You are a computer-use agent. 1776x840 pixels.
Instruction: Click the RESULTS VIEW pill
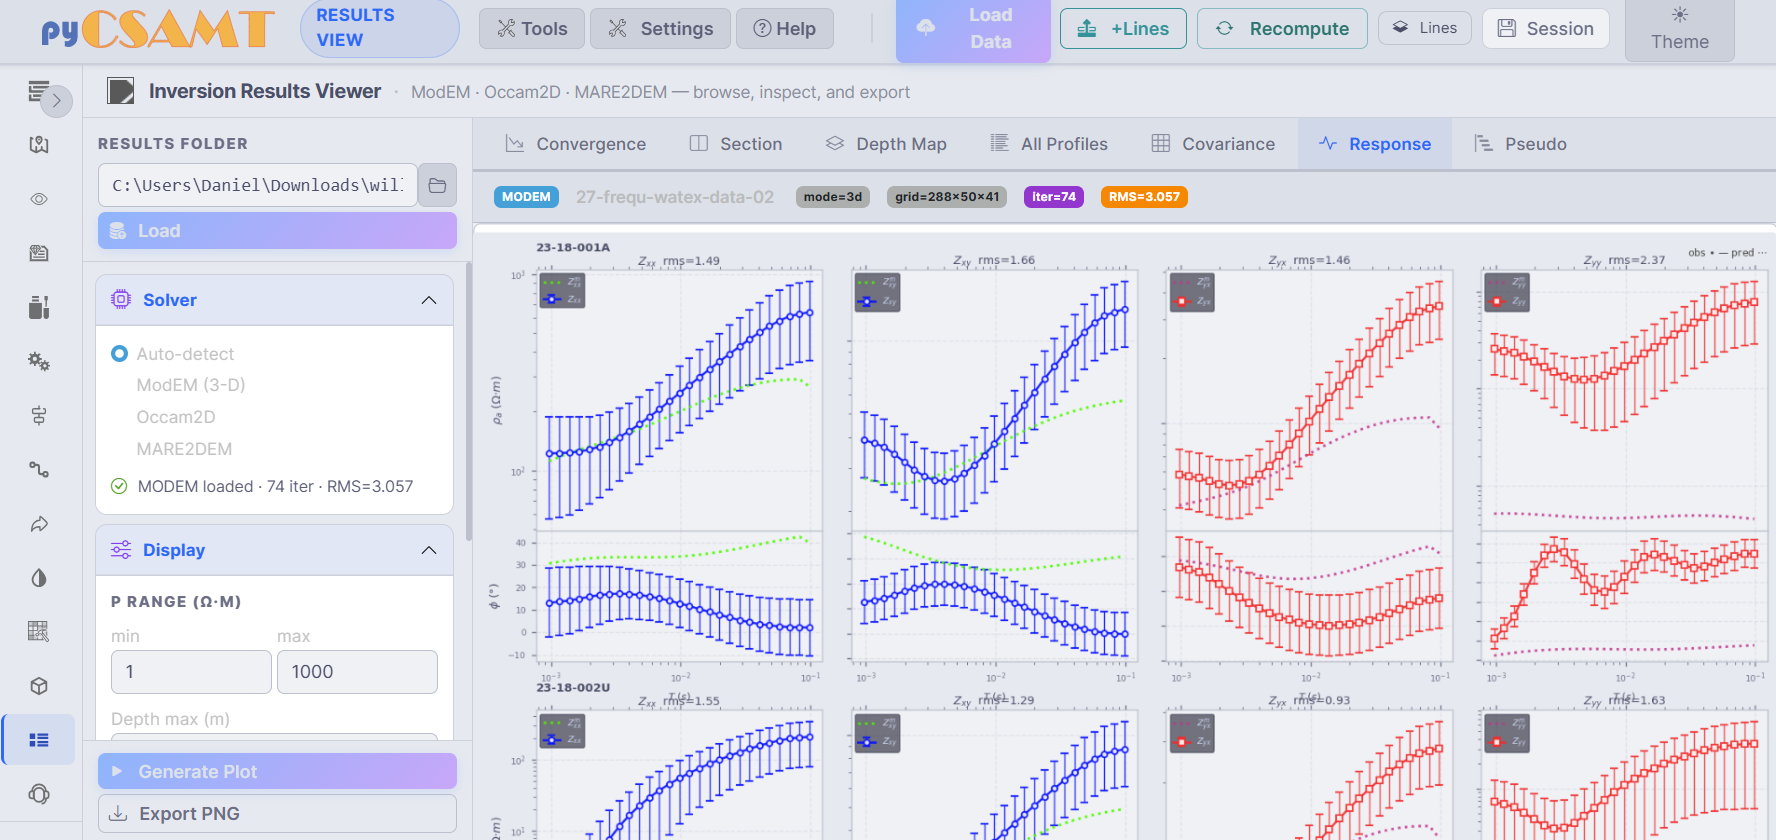click(380, 28)
